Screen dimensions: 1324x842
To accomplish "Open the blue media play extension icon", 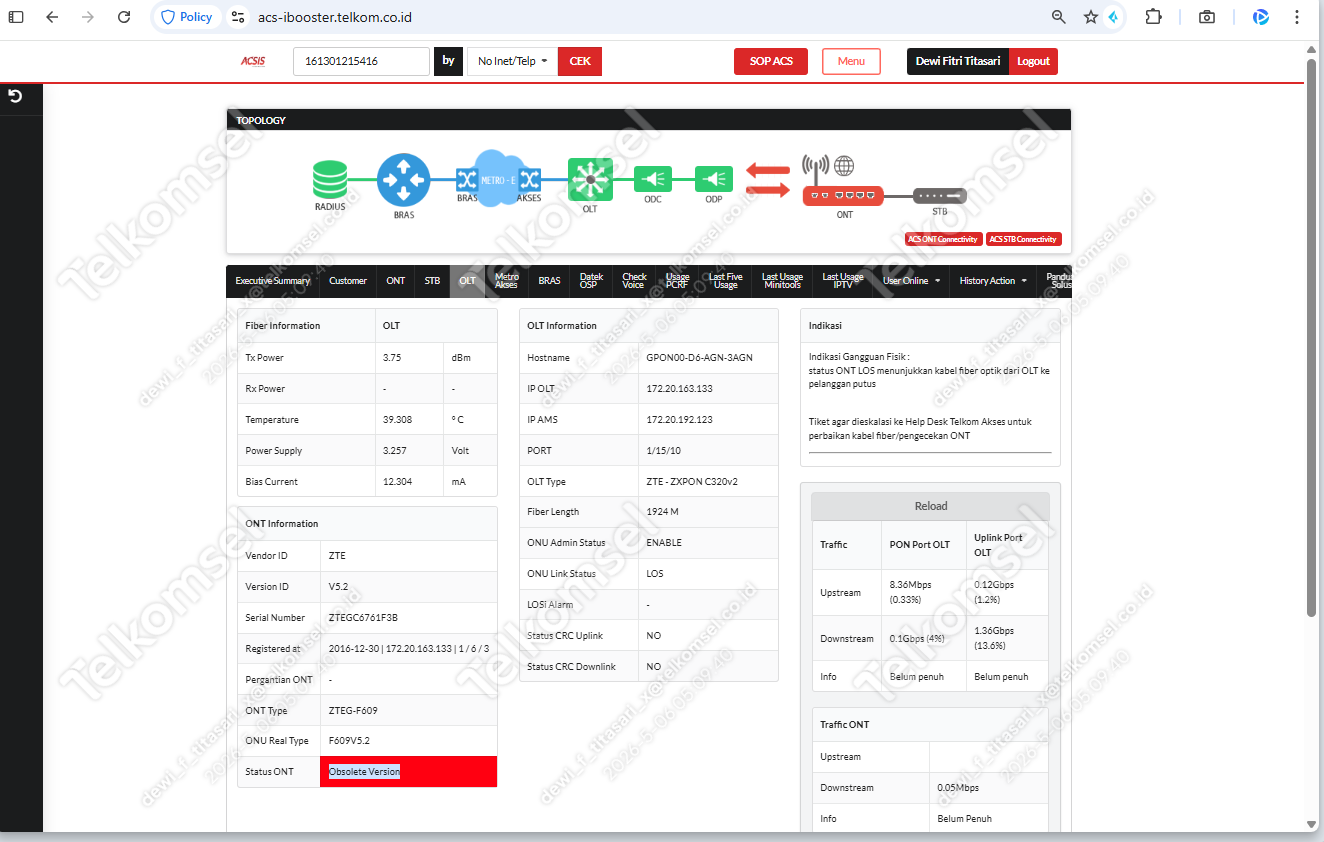I will click(x=1261, y=17).
